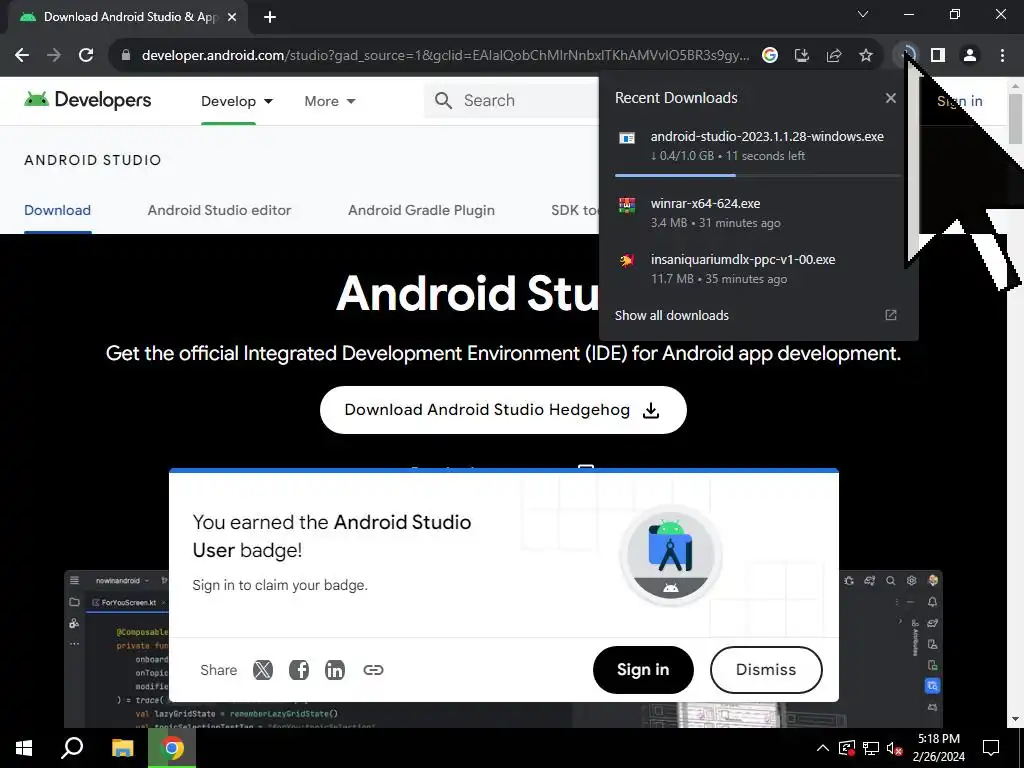Click the Android Developers logo

coord(88,100)
